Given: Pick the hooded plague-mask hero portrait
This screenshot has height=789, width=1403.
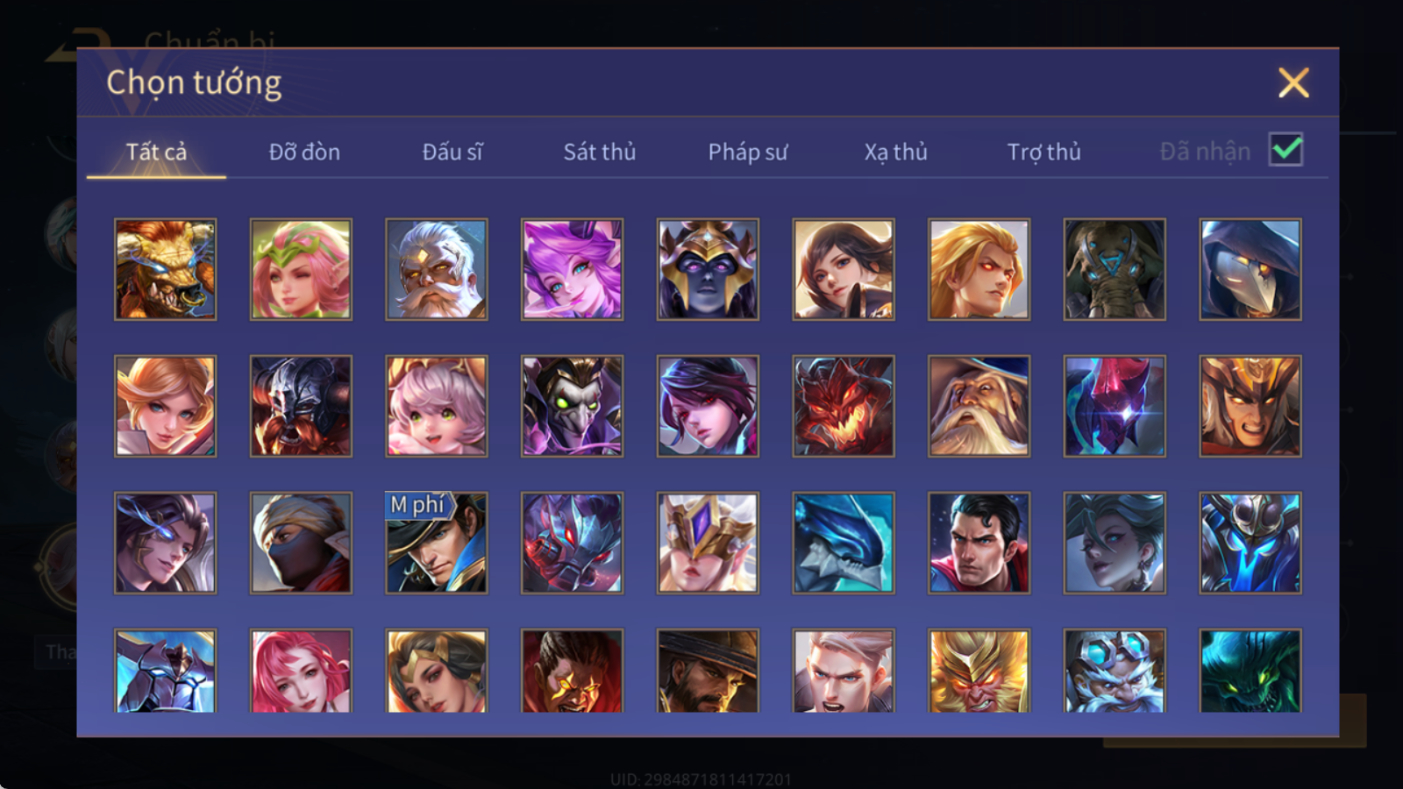Looking at the screenshot, I should click(1250, 270).
